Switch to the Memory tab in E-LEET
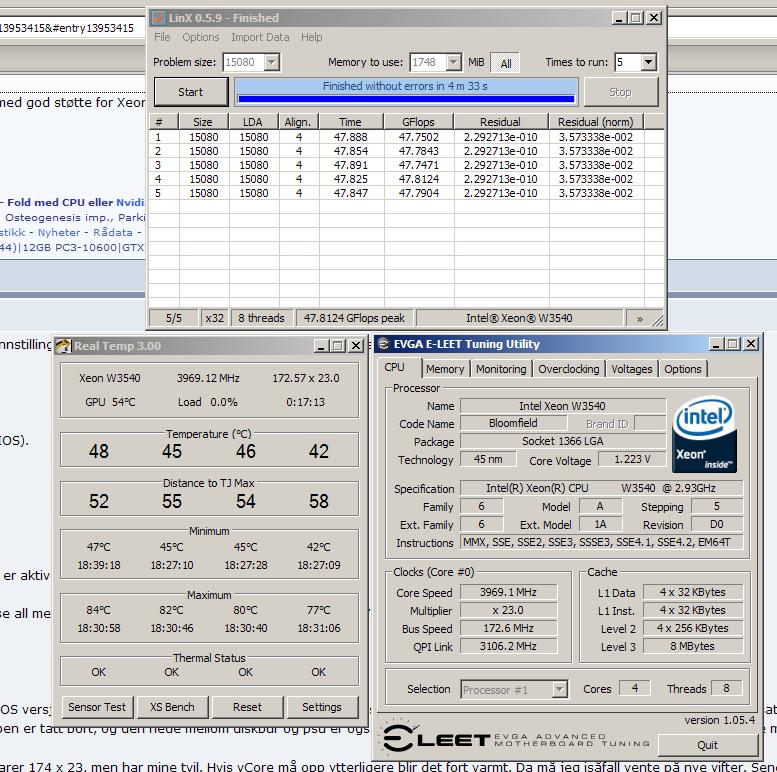777x772 pixels. pyautogui.click(x=445, y=369)
